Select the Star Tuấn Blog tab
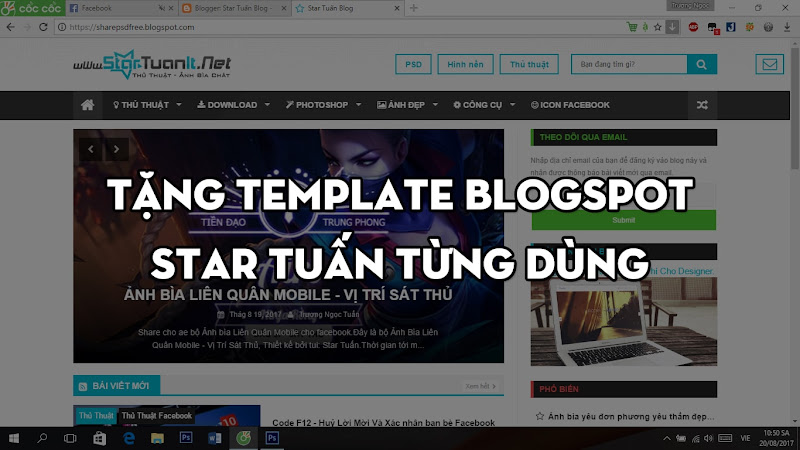The height and width of the screenshot is (450, 800). (x=347, y=8)
